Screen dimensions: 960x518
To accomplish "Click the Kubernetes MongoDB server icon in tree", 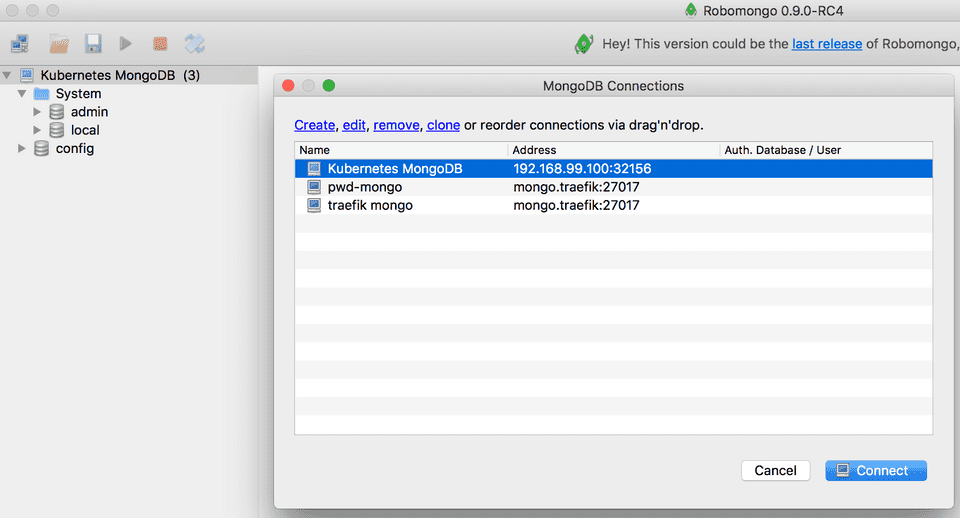I will (27, 75).
